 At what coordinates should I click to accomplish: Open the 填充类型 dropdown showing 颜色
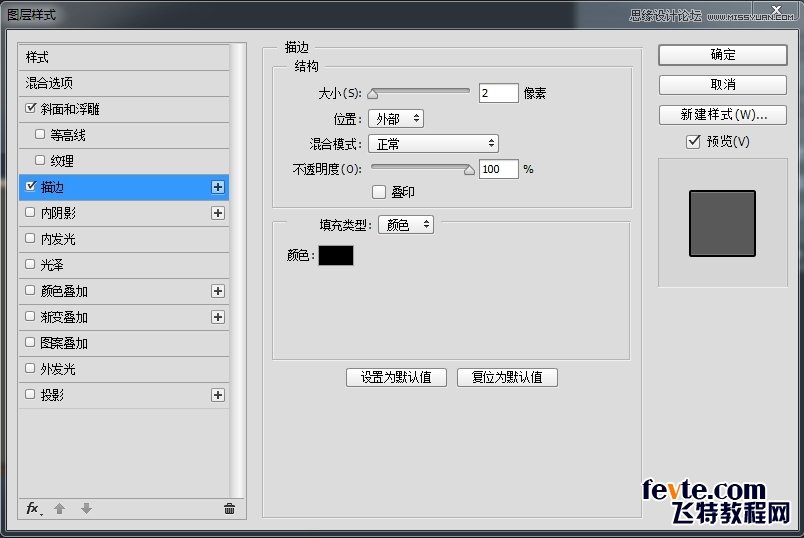pos(406,225)
